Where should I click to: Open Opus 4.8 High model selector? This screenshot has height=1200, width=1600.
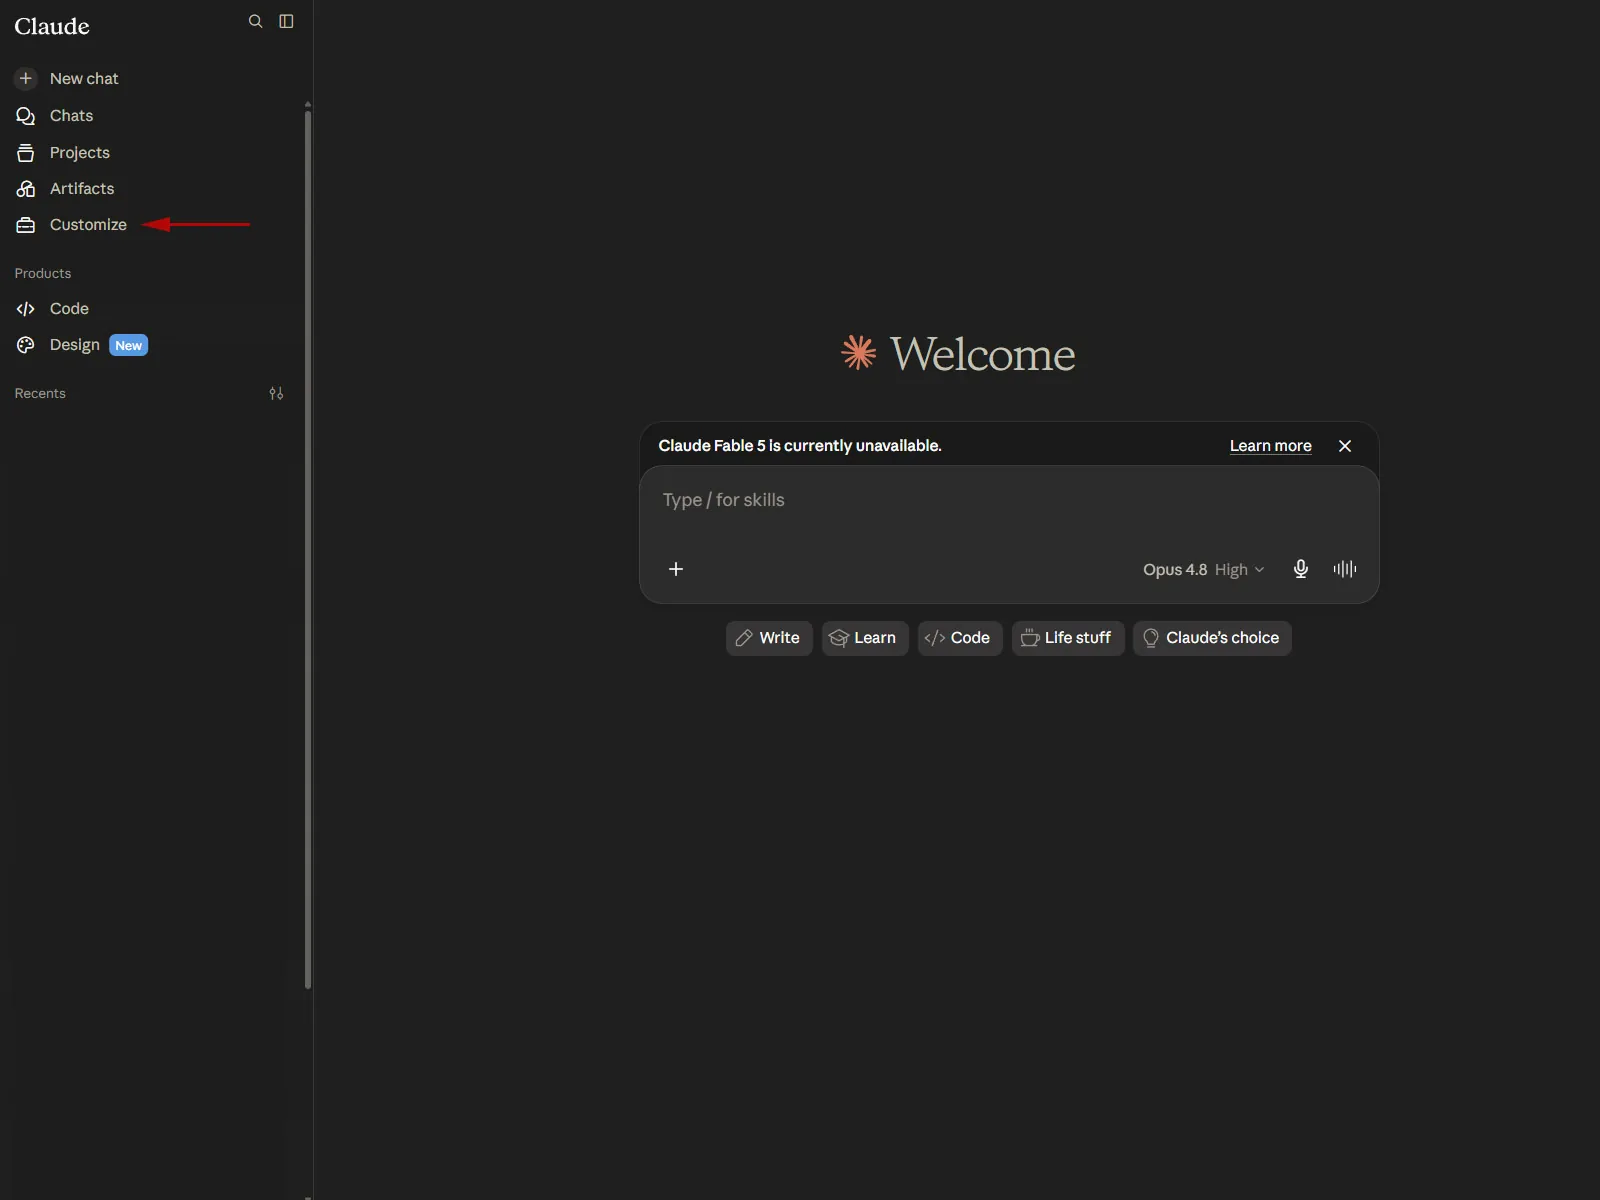click(1204, 570)
